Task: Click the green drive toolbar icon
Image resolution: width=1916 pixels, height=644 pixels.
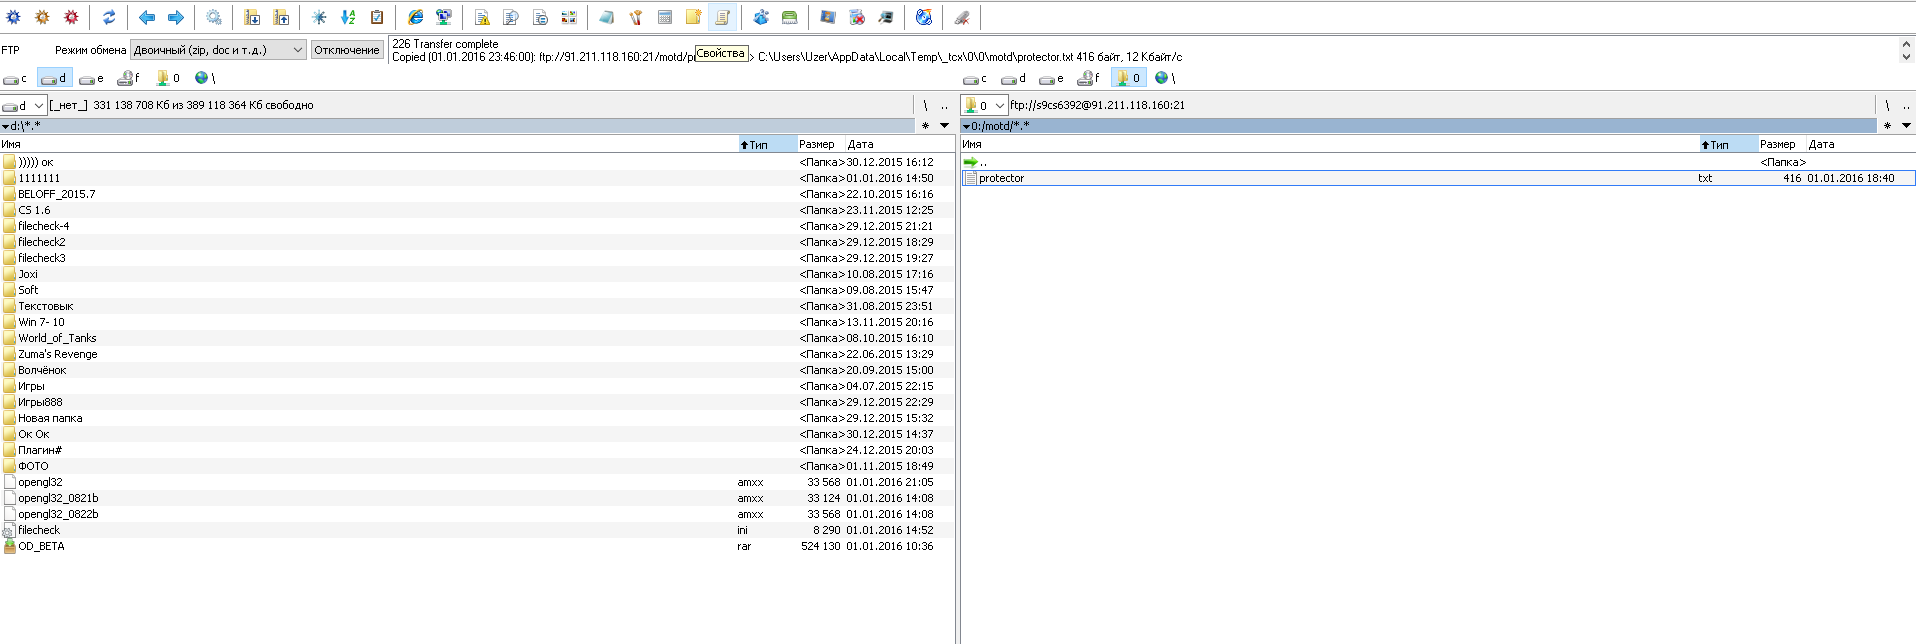Action: point(790,17)
